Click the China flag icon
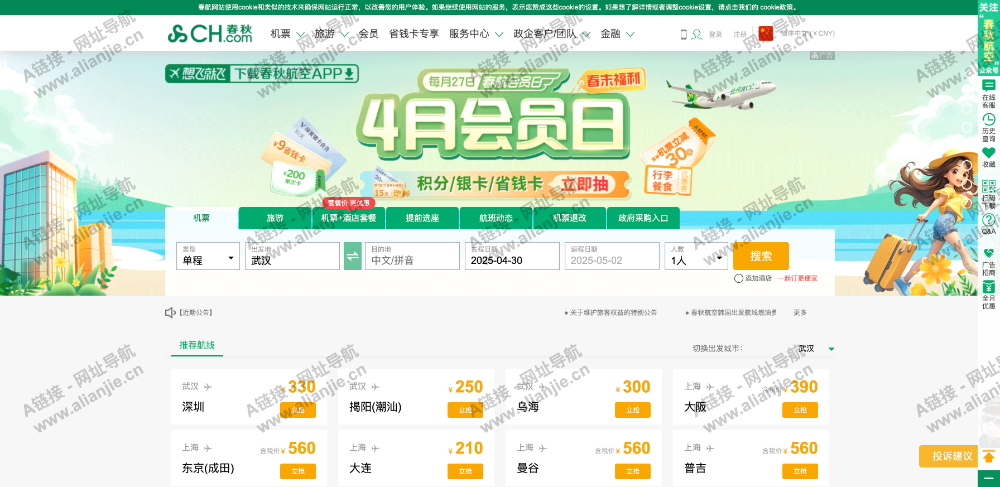The width and height of the screenshot is (1000, 487). [766, 34]
